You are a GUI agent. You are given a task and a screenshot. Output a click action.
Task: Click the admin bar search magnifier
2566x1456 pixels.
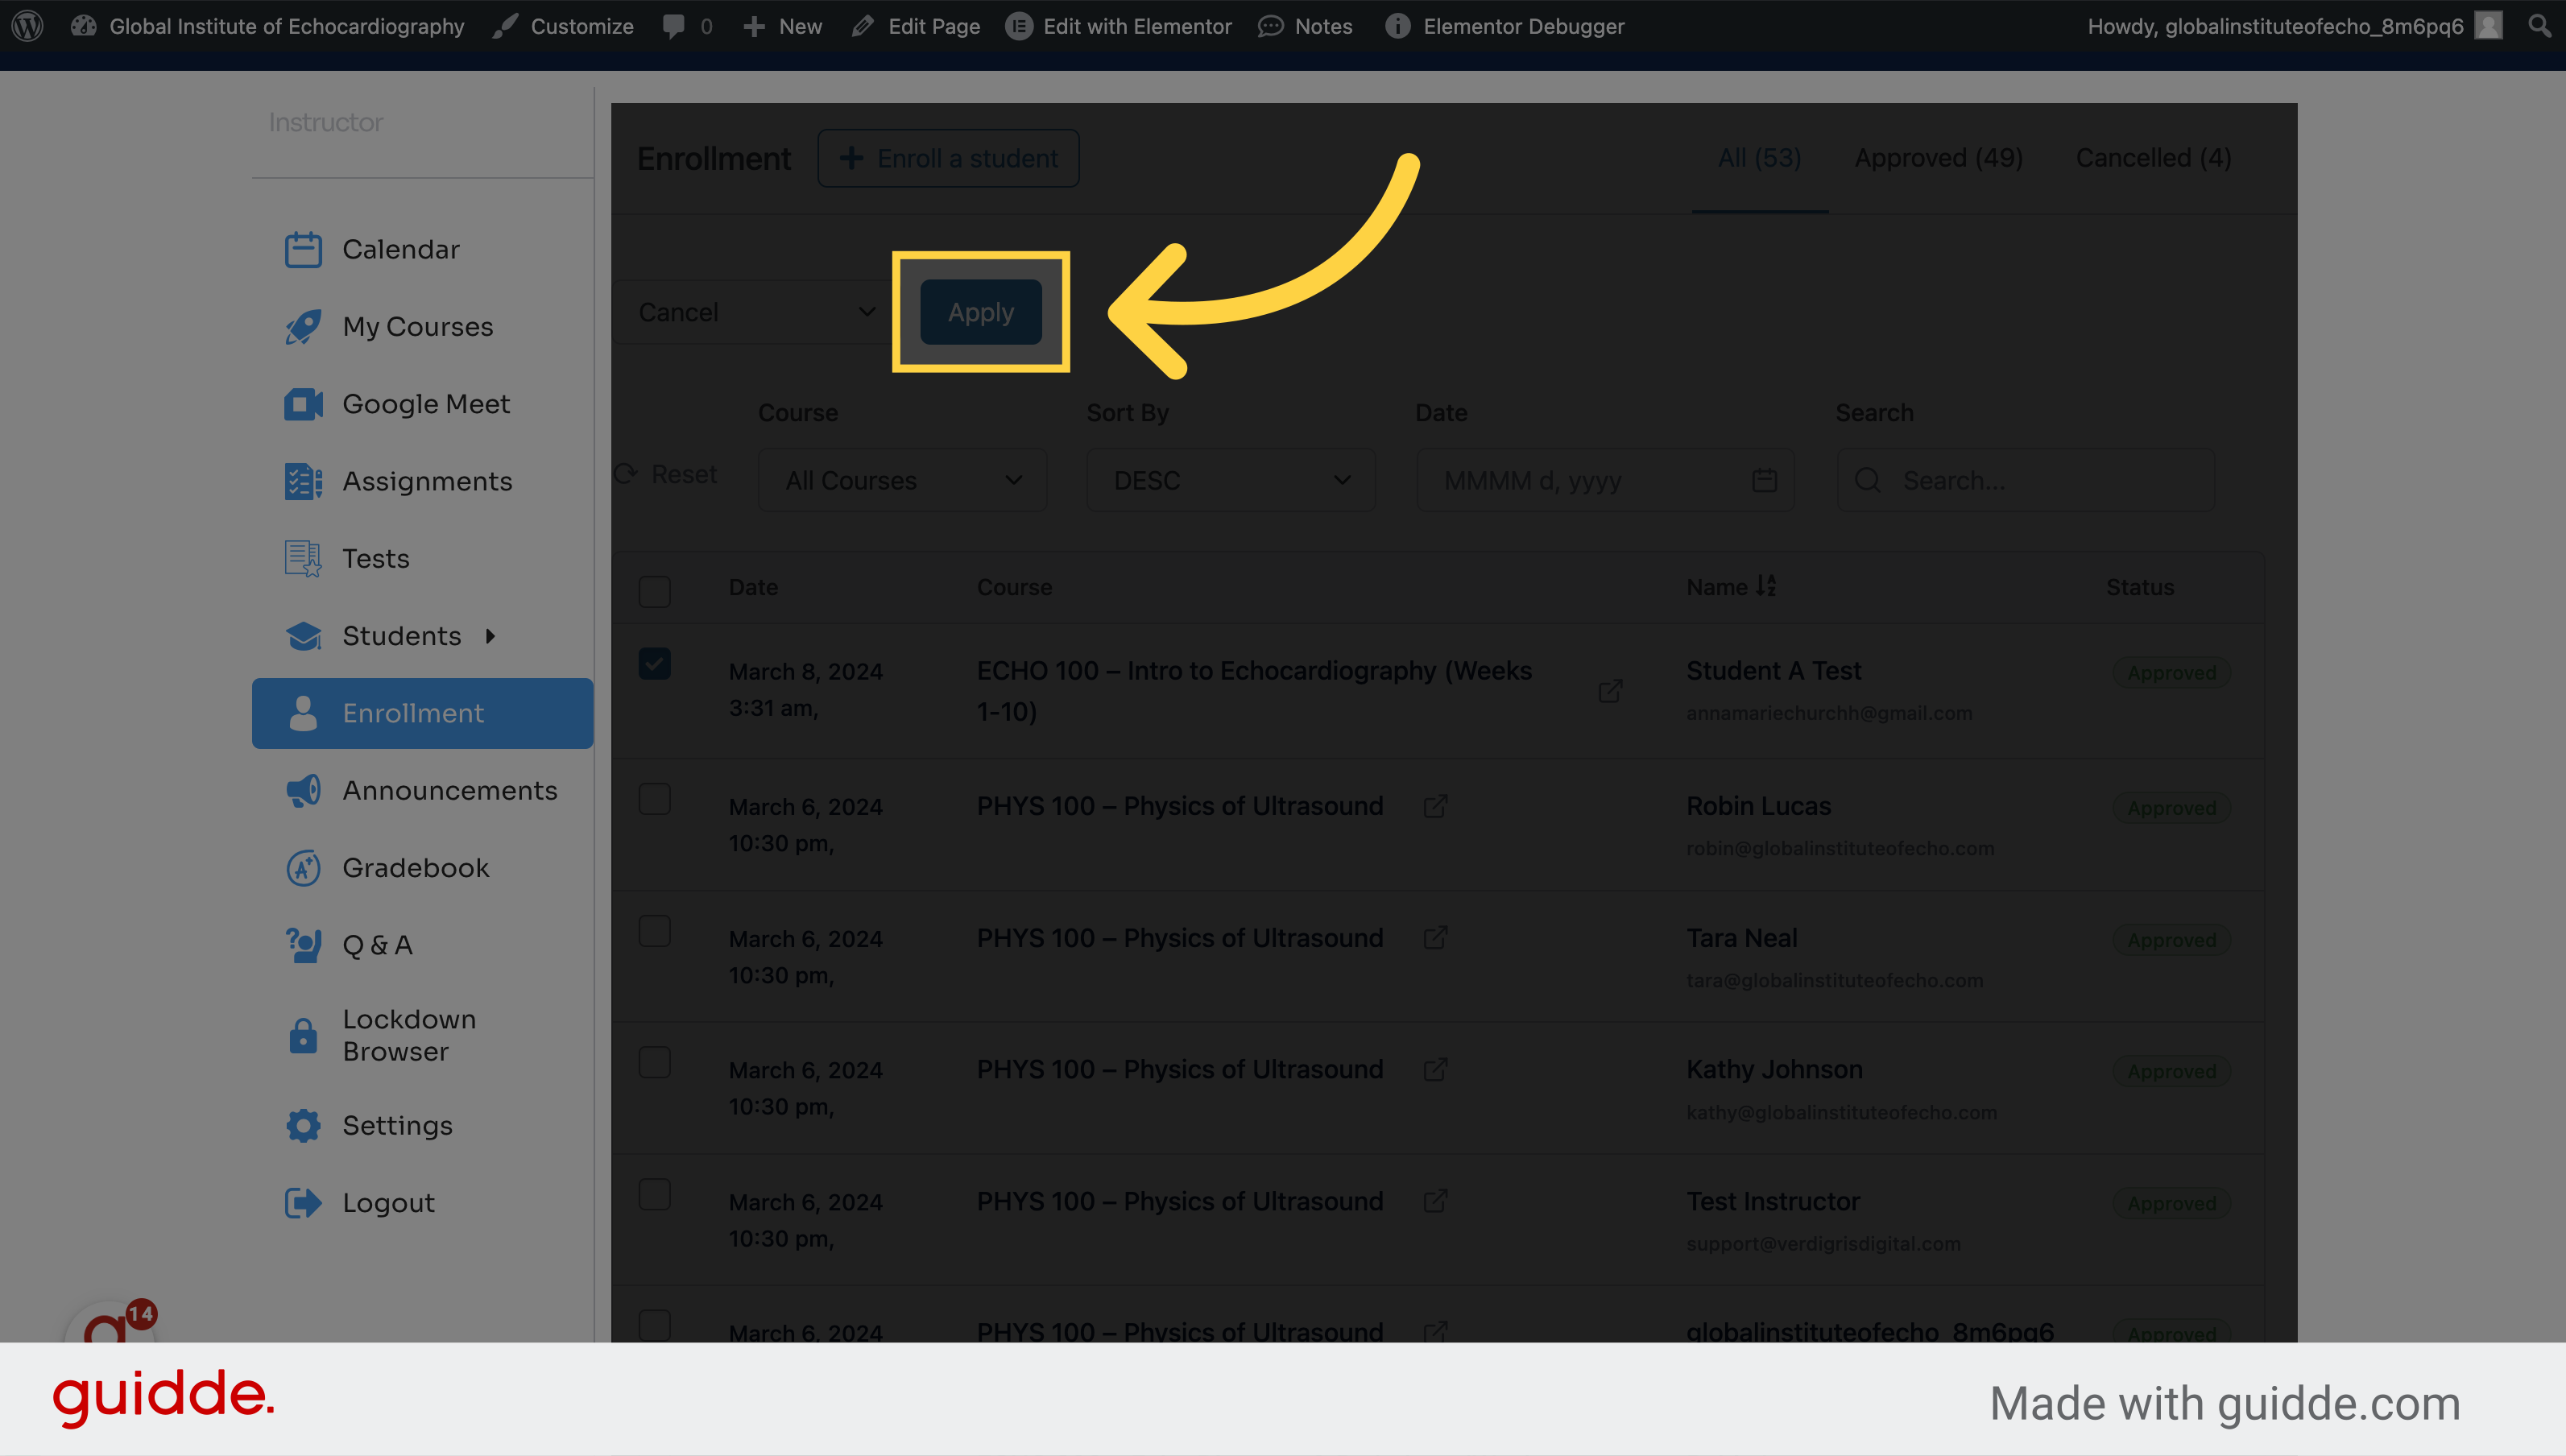click(x=2539, y=26)
